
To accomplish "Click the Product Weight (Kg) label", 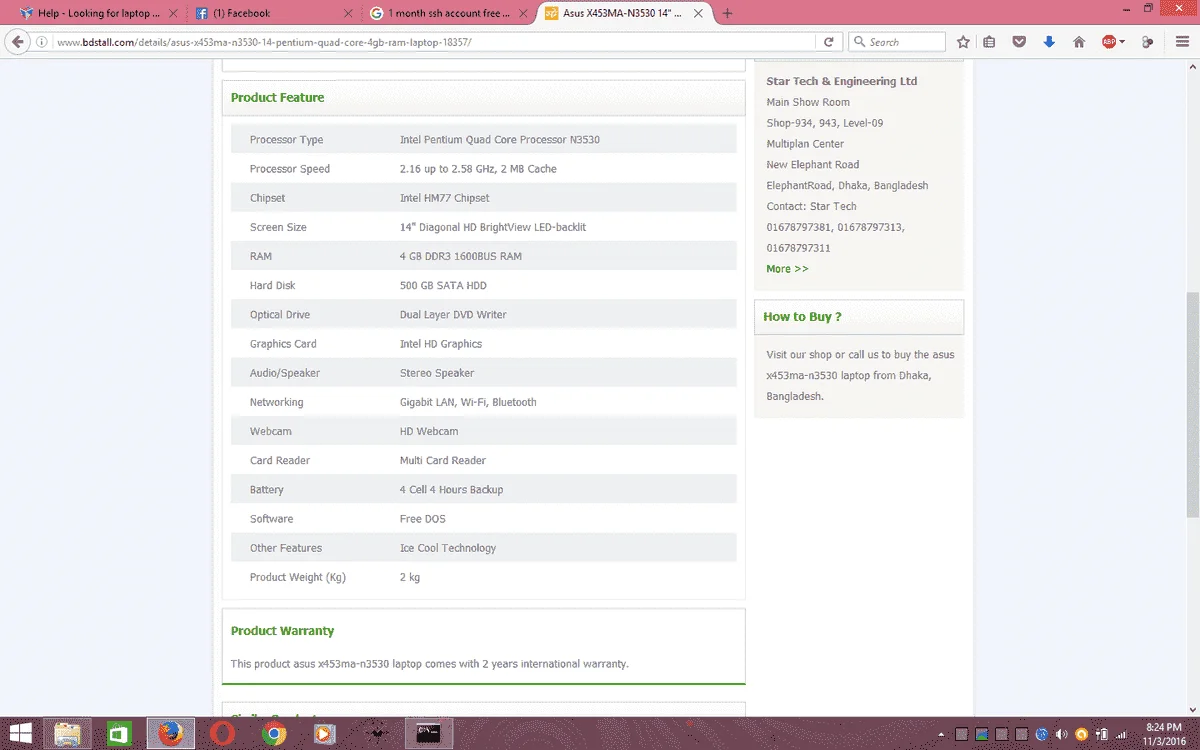I will pyautogui.click(x=298, y=577).
